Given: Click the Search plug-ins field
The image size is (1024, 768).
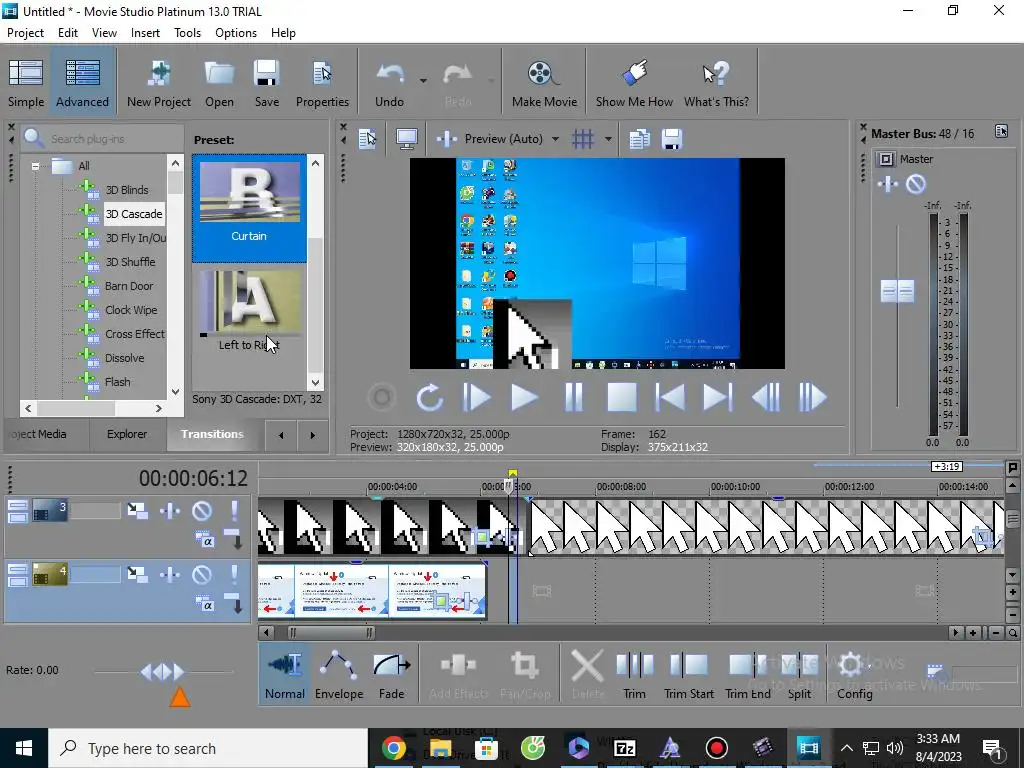Looking at the screenshot, I should 102,138.
